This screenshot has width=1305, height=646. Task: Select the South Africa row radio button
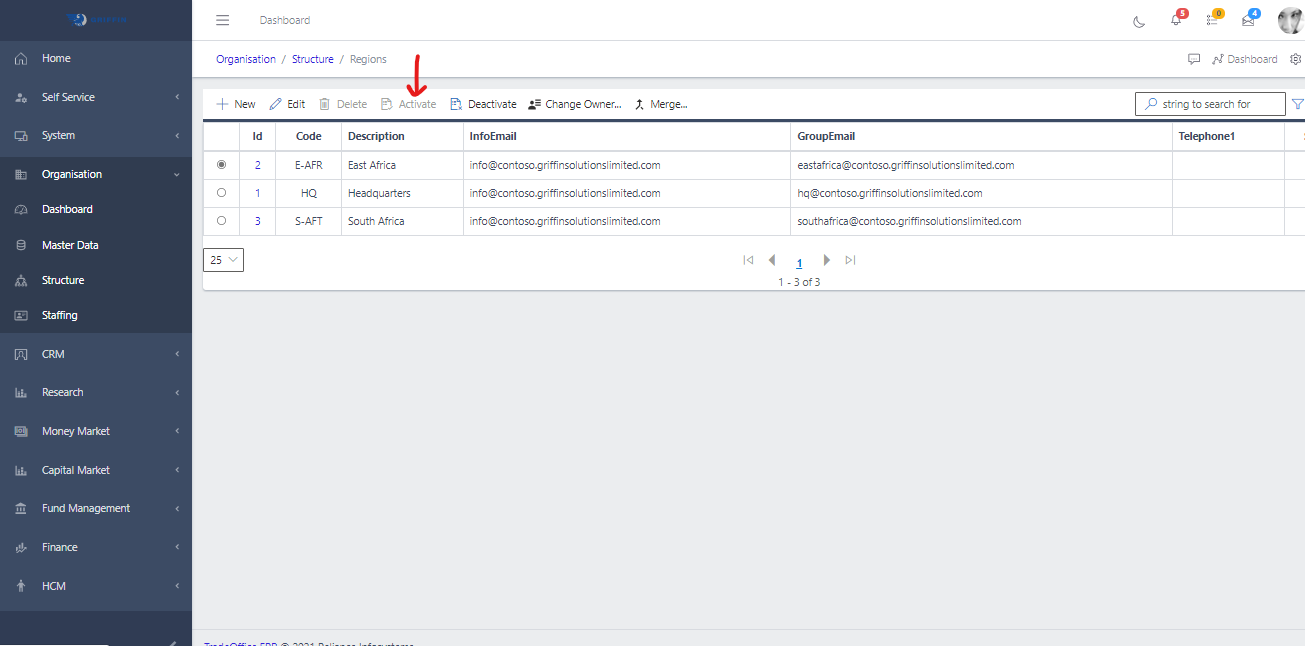point(221,221)
